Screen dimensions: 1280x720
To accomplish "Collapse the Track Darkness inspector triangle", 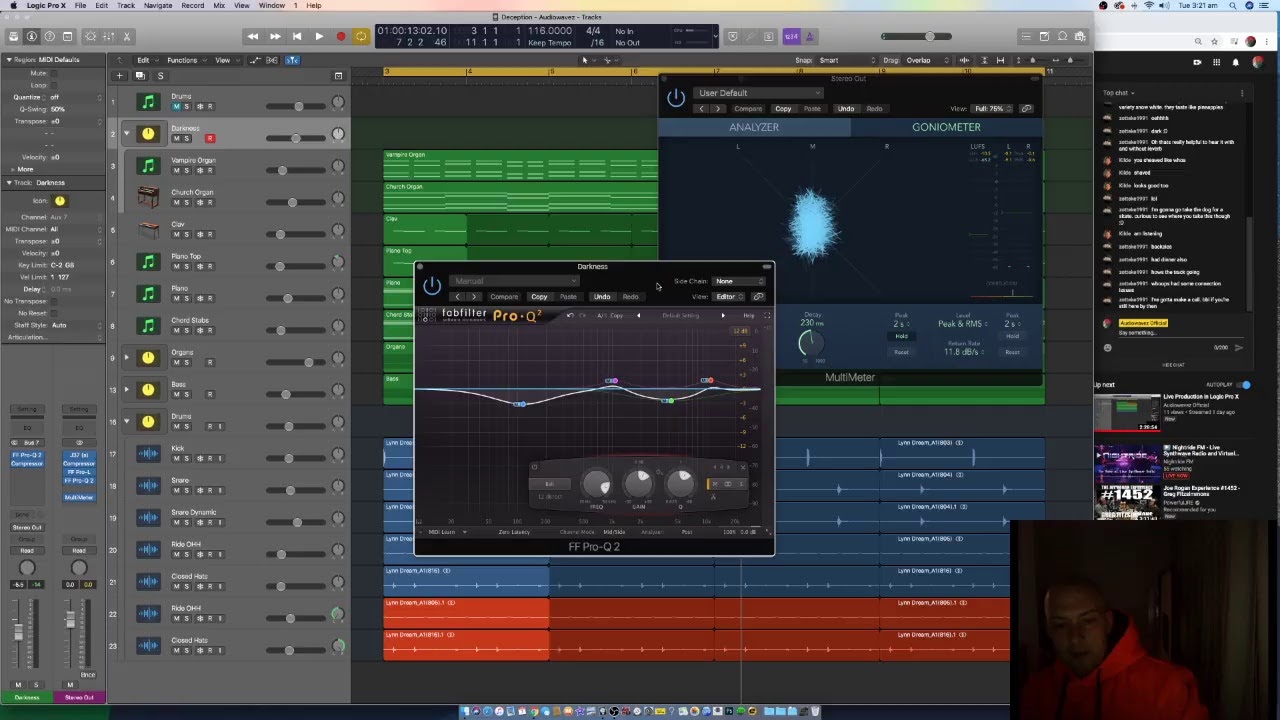I will (8, 183).
